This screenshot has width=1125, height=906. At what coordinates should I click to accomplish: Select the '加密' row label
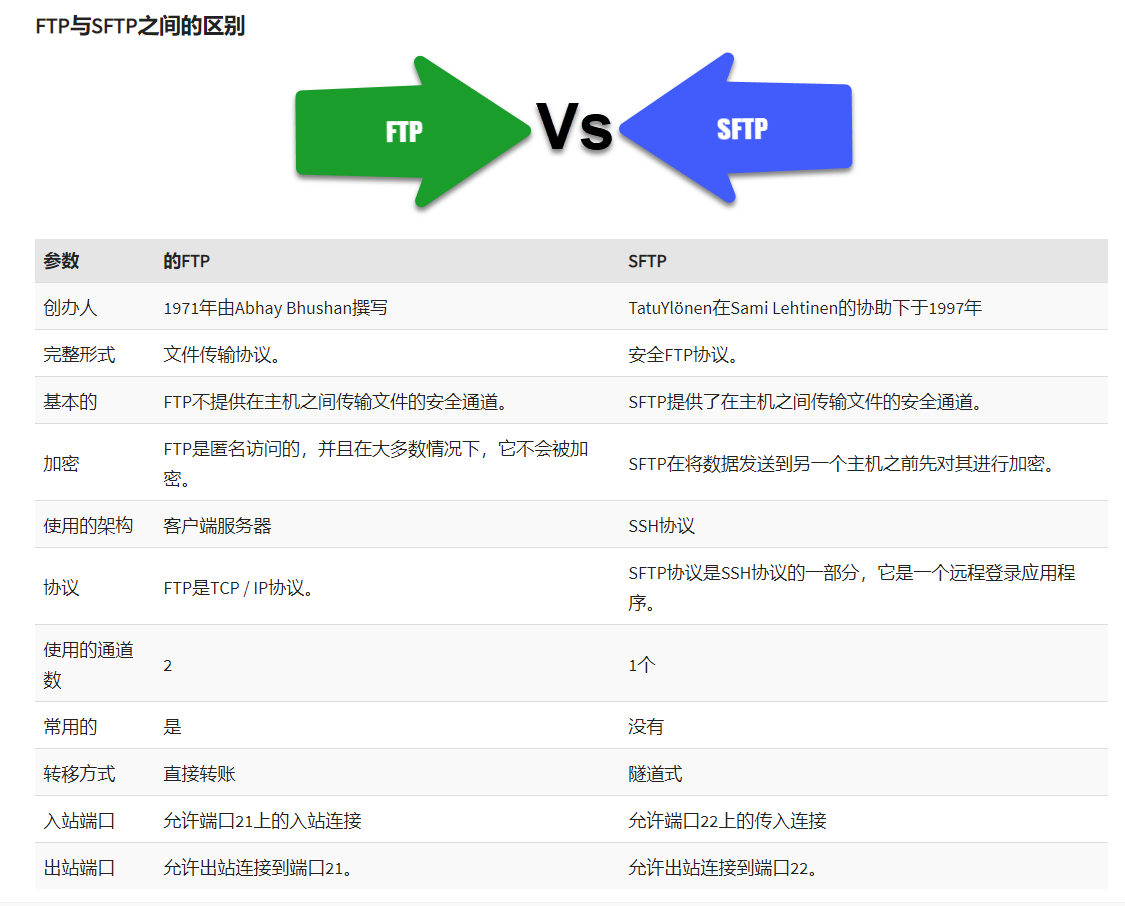(x=62, y=463)
